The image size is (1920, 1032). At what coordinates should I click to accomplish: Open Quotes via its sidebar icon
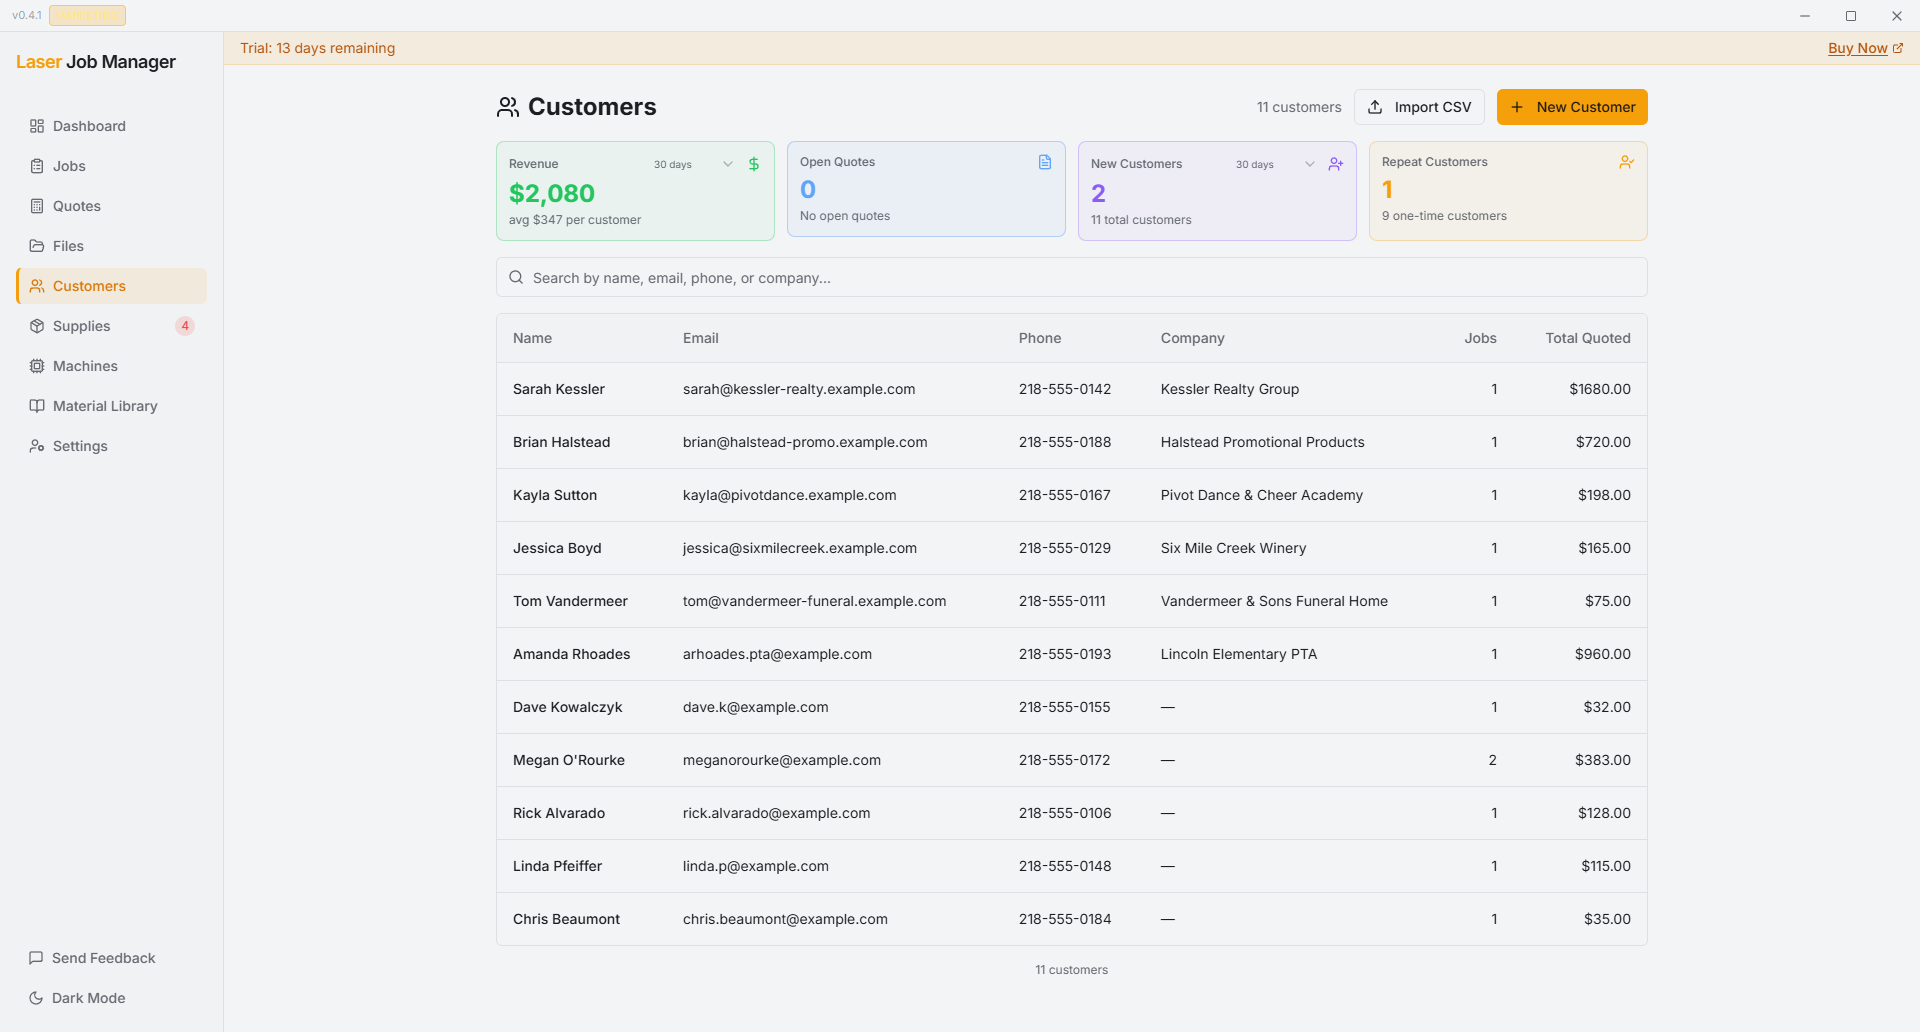coord(37,206)
